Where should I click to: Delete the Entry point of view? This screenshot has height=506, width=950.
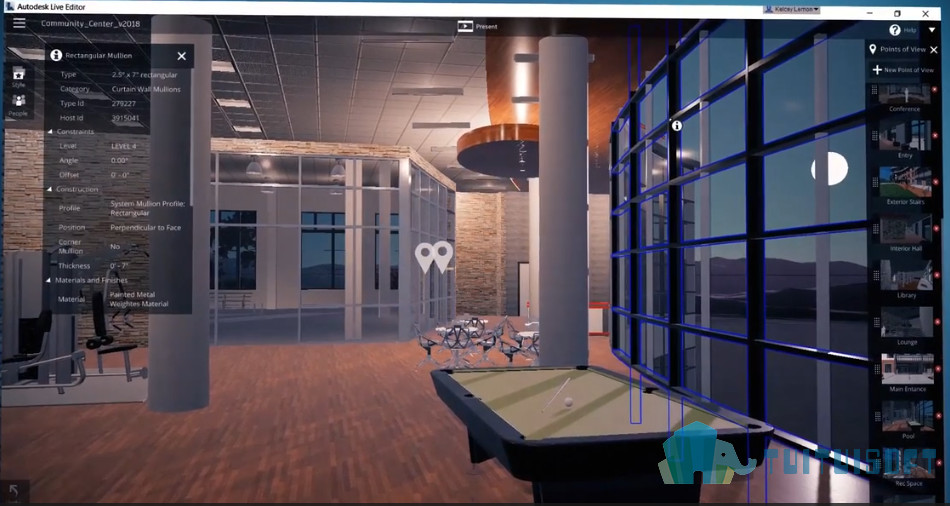coord(935,136)
